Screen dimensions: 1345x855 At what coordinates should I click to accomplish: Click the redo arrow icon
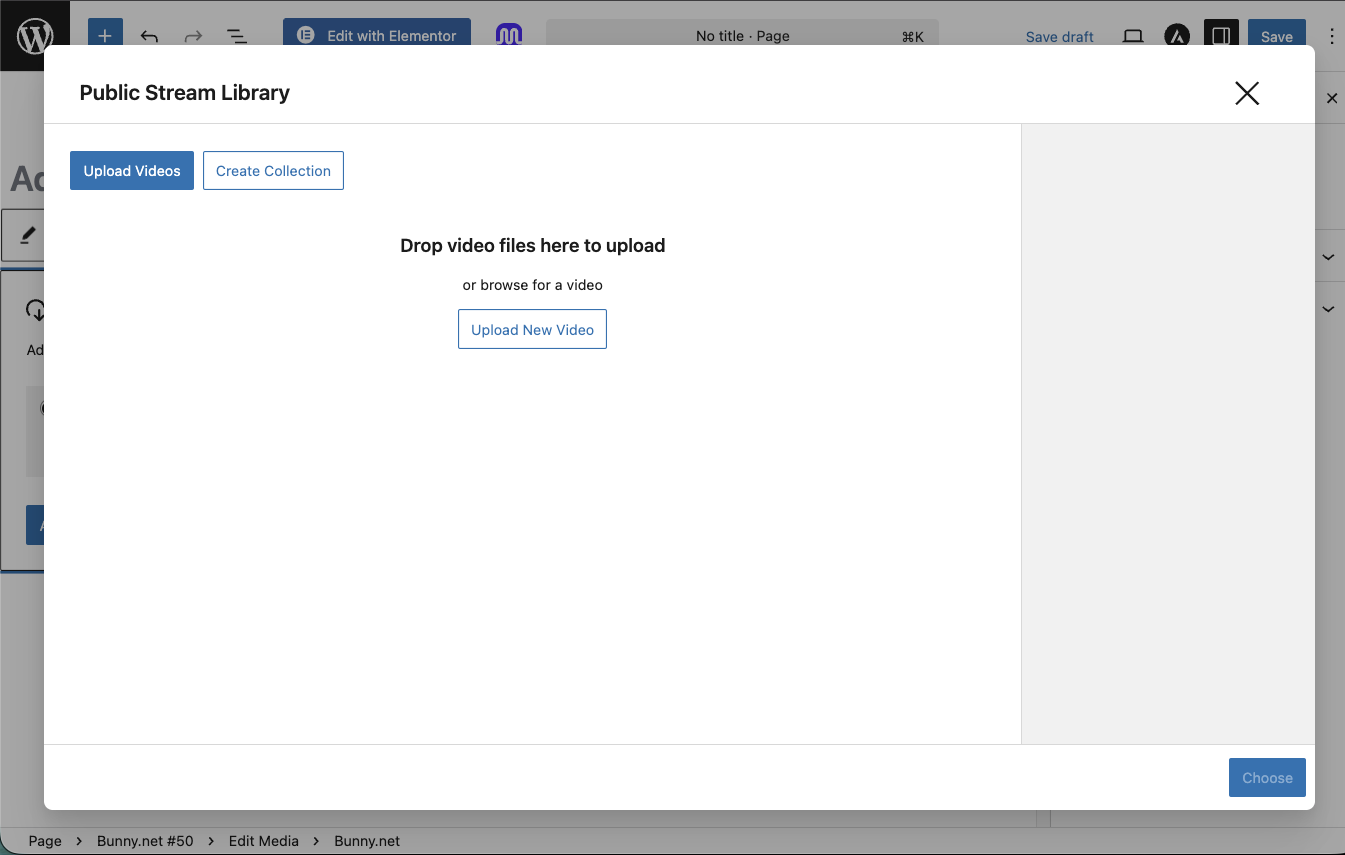[x=193, y=36]
